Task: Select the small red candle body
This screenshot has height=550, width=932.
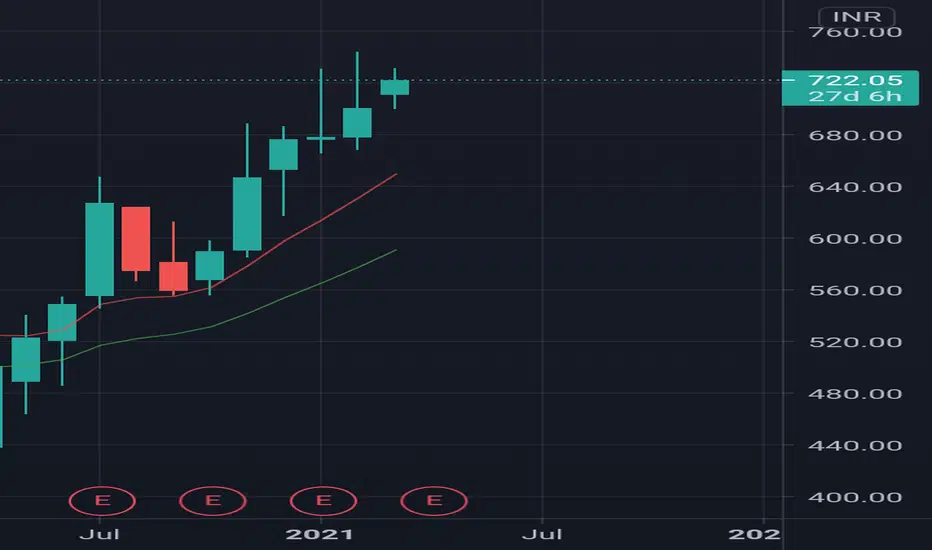Action: (174, 276)
